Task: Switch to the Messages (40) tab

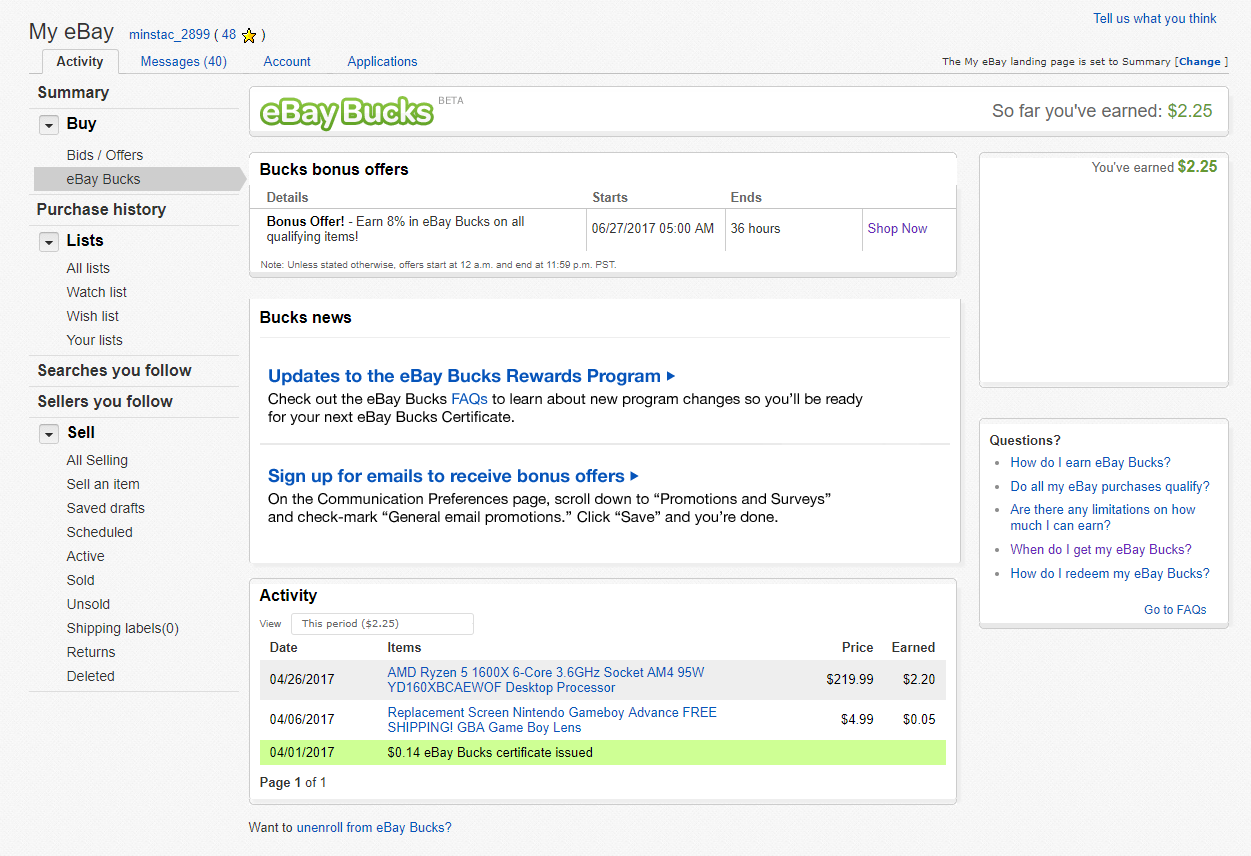Action: (184, 61)
